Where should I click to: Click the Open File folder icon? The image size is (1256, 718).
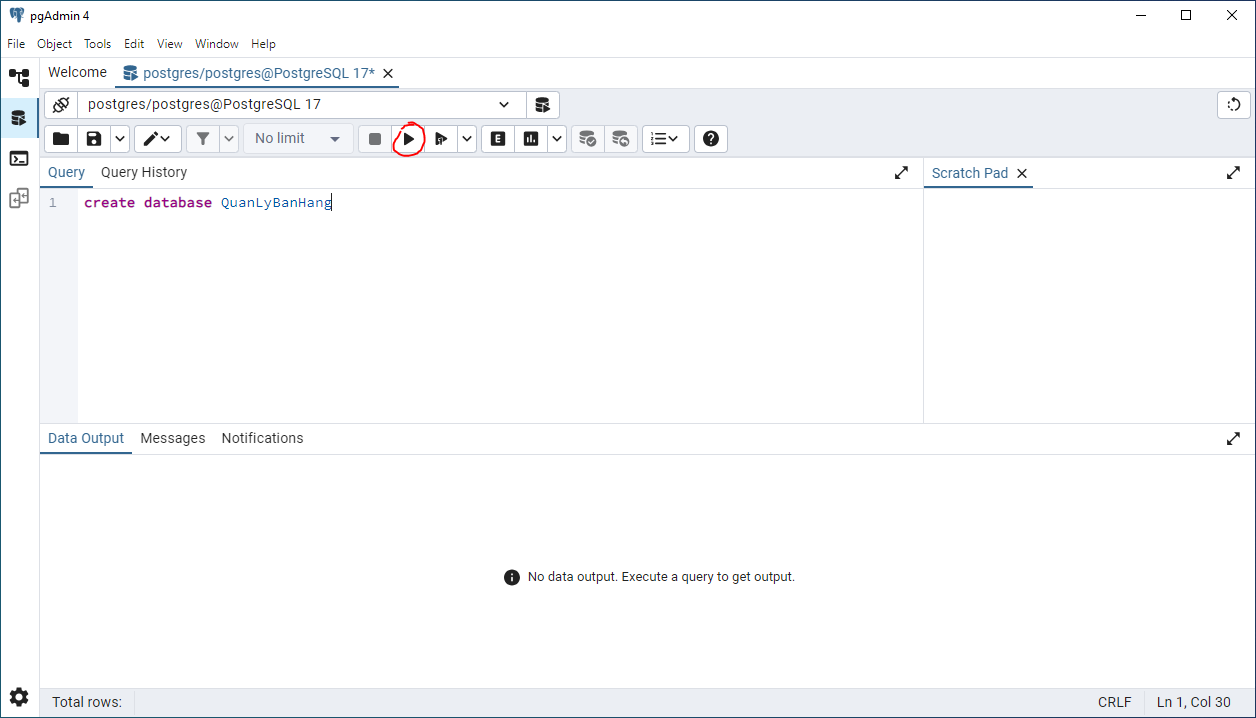pyautogui.click(x=61, y=139)
